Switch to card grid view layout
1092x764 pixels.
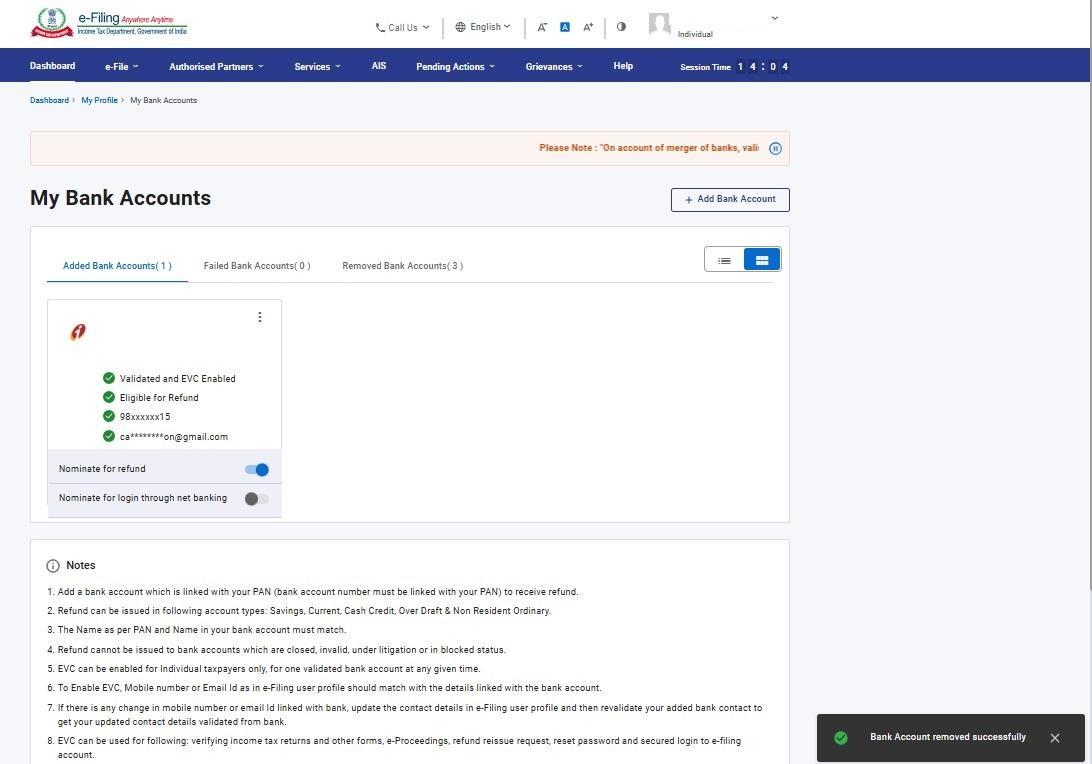[x=762, y=260]
